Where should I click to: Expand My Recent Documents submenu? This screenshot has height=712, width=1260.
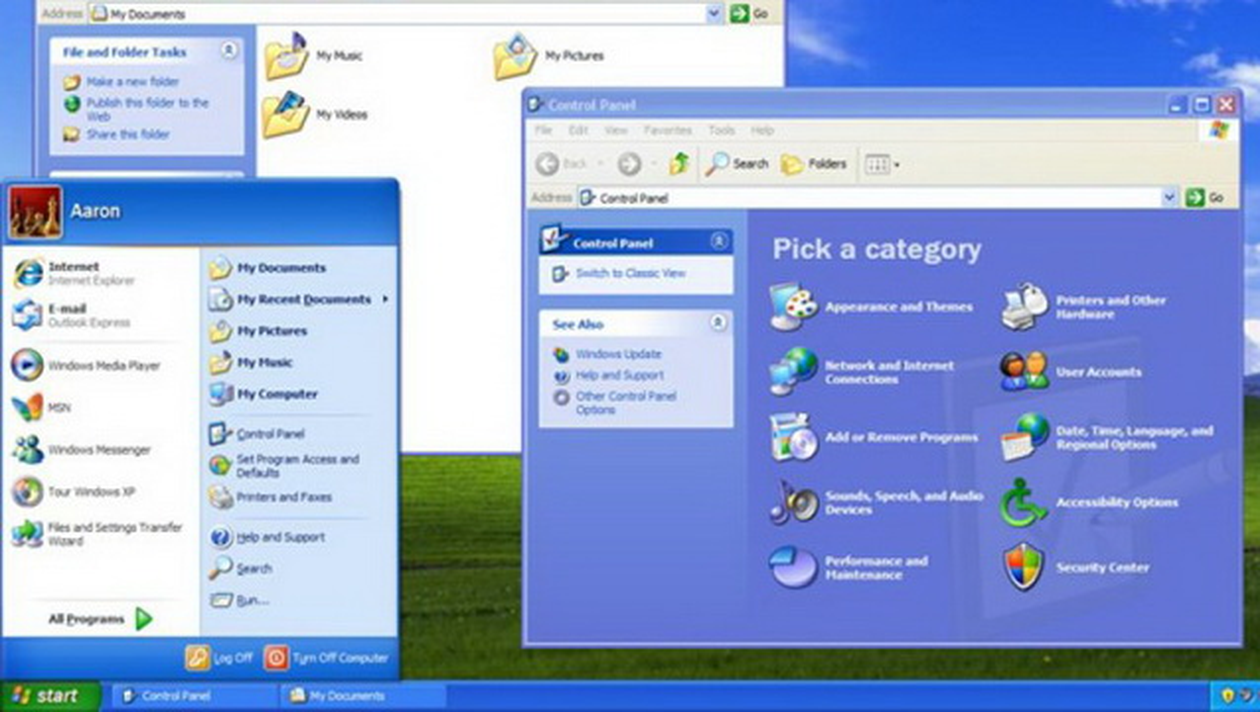[385, 299]
